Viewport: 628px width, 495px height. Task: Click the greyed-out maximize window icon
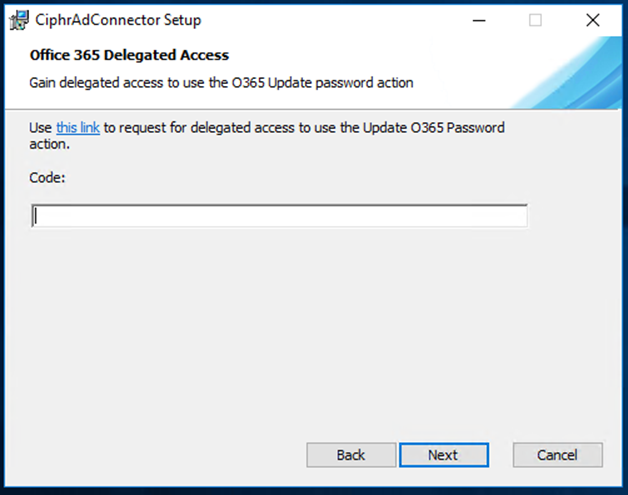click(x=535, y=20)
